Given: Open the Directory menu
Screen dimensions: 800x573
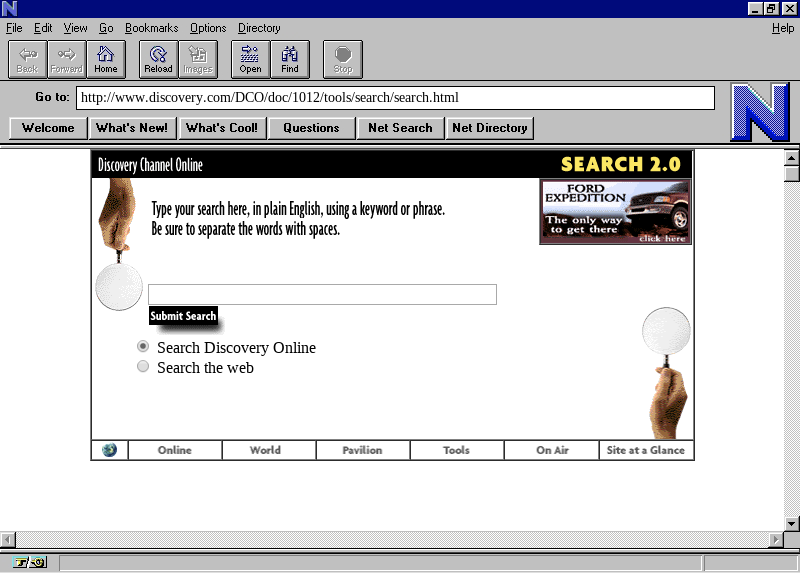Looking at the screenshot, I should [x=259, y=28].
